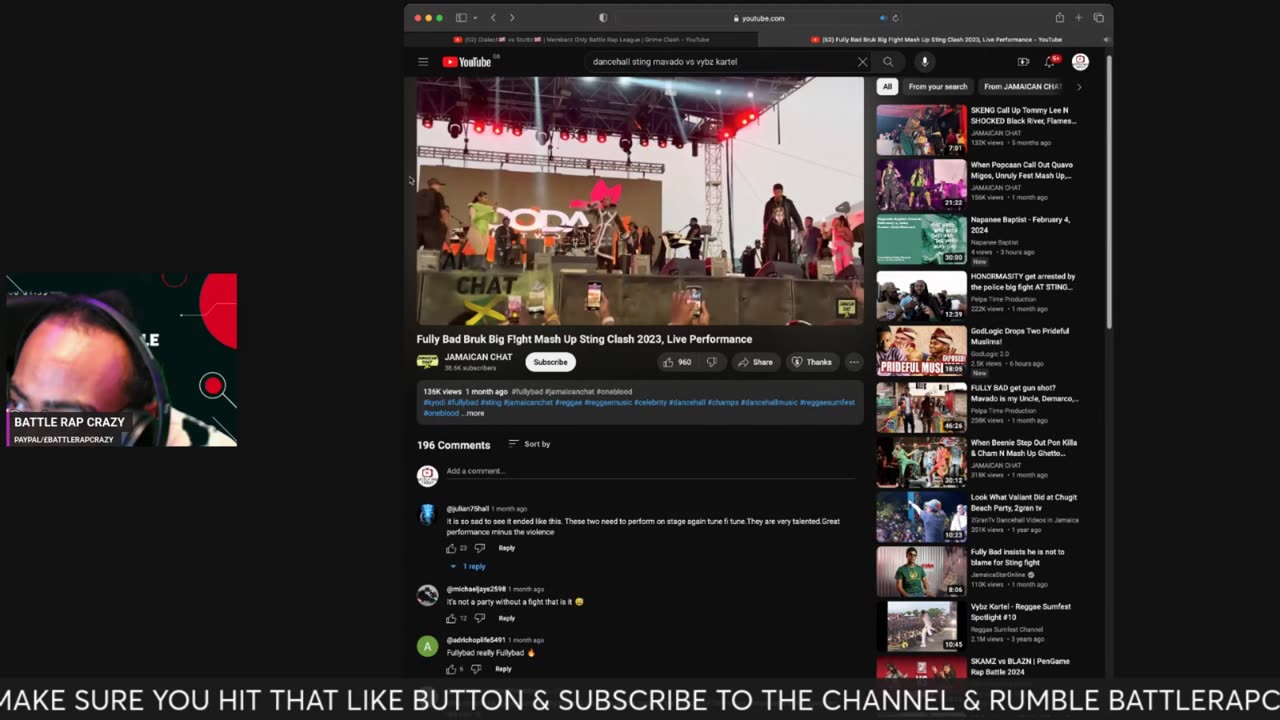
Task: Click the Thanks button
Action: tap(812, 362)
